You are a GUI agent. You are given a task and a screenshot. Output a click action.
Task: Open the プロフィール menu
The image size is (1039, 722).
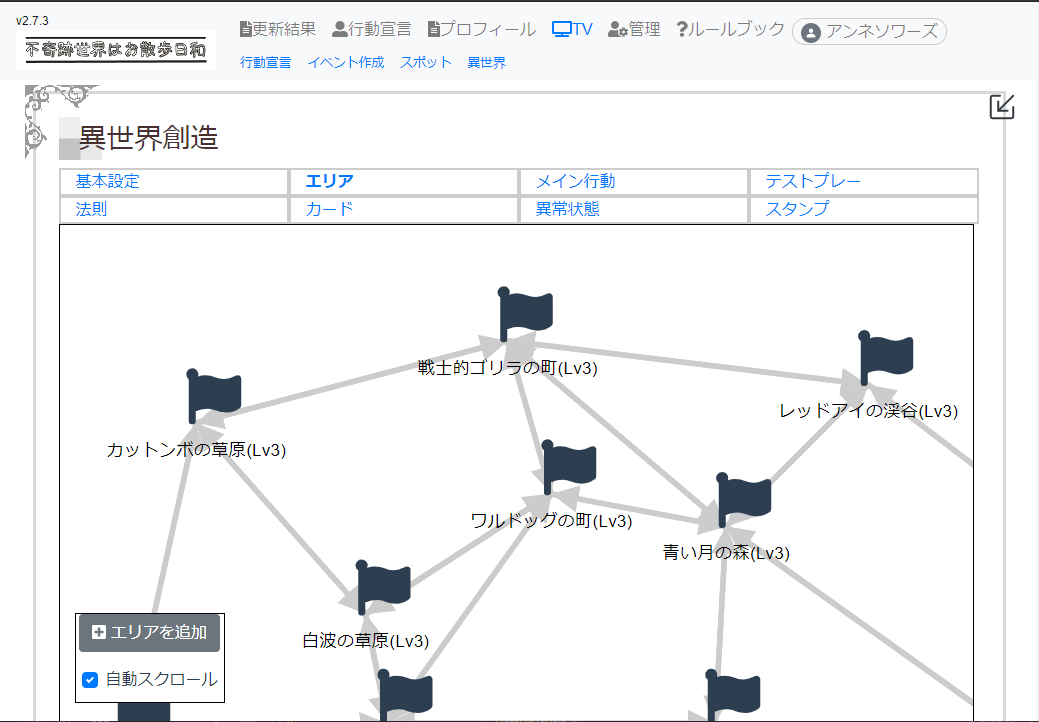(482, 29)
